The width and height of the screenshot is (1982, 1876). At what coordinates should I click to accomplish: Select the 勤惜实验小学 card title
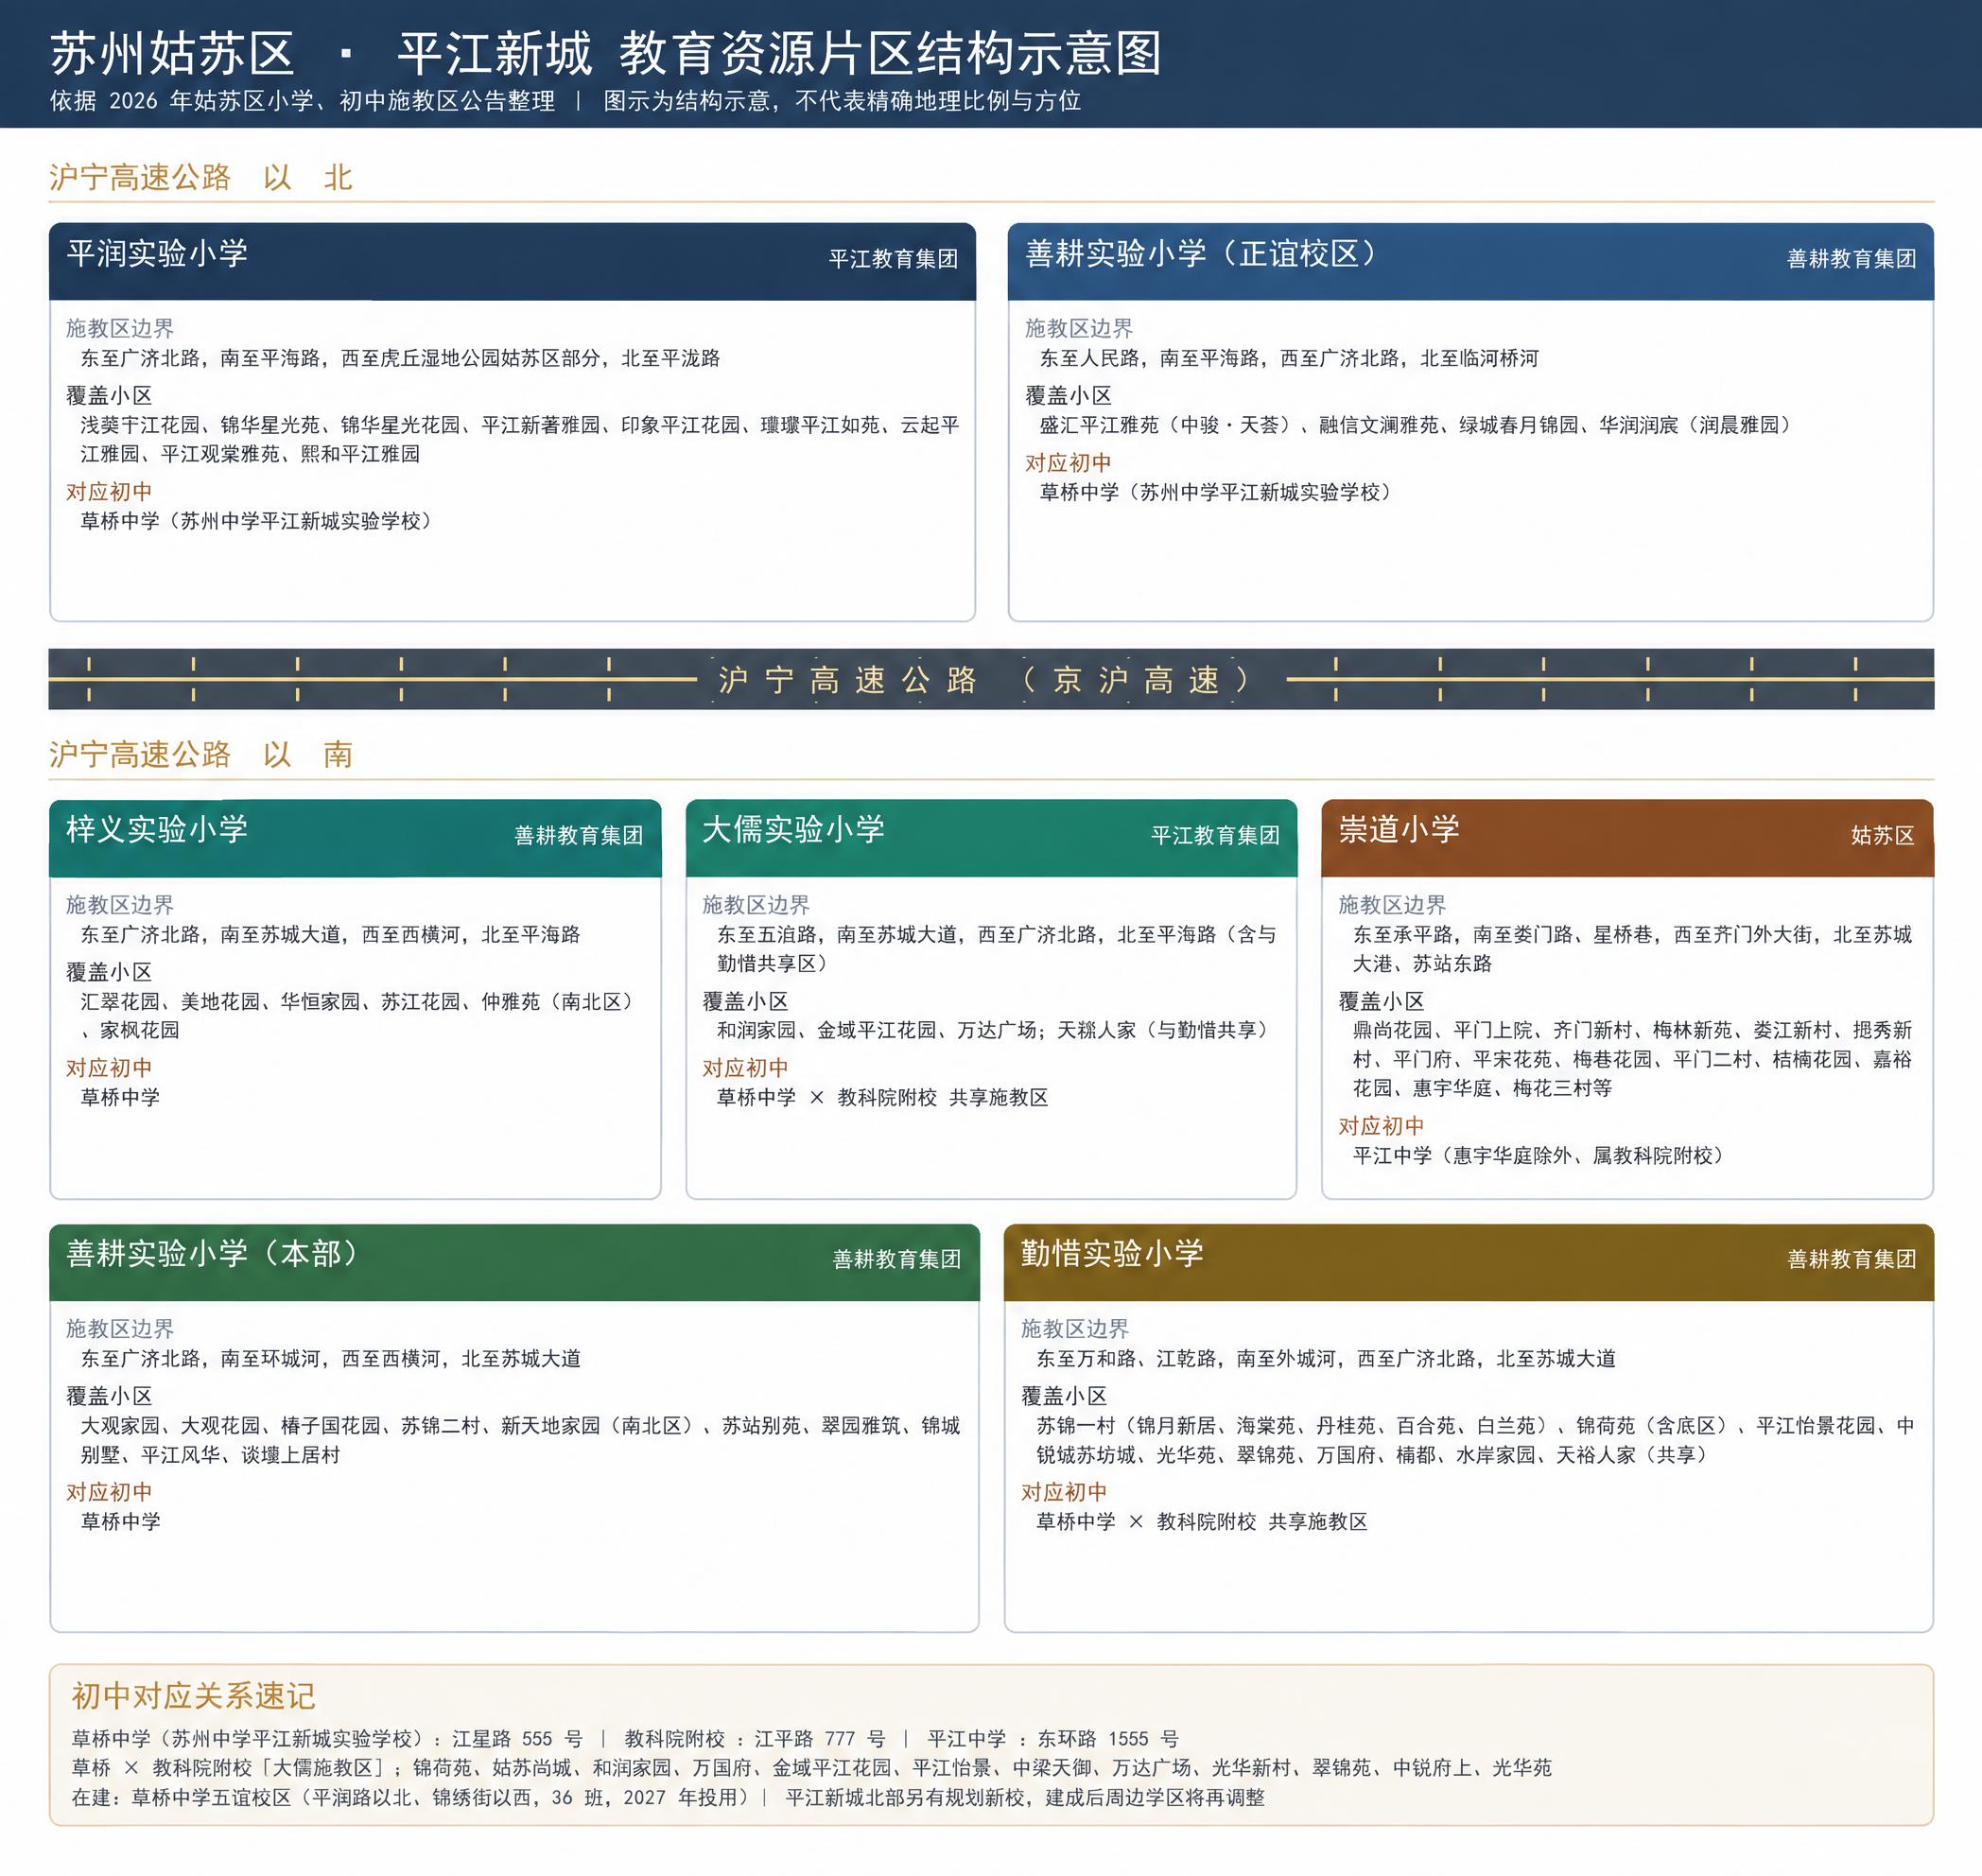pyautogui.click(x=1112, y=1253)
